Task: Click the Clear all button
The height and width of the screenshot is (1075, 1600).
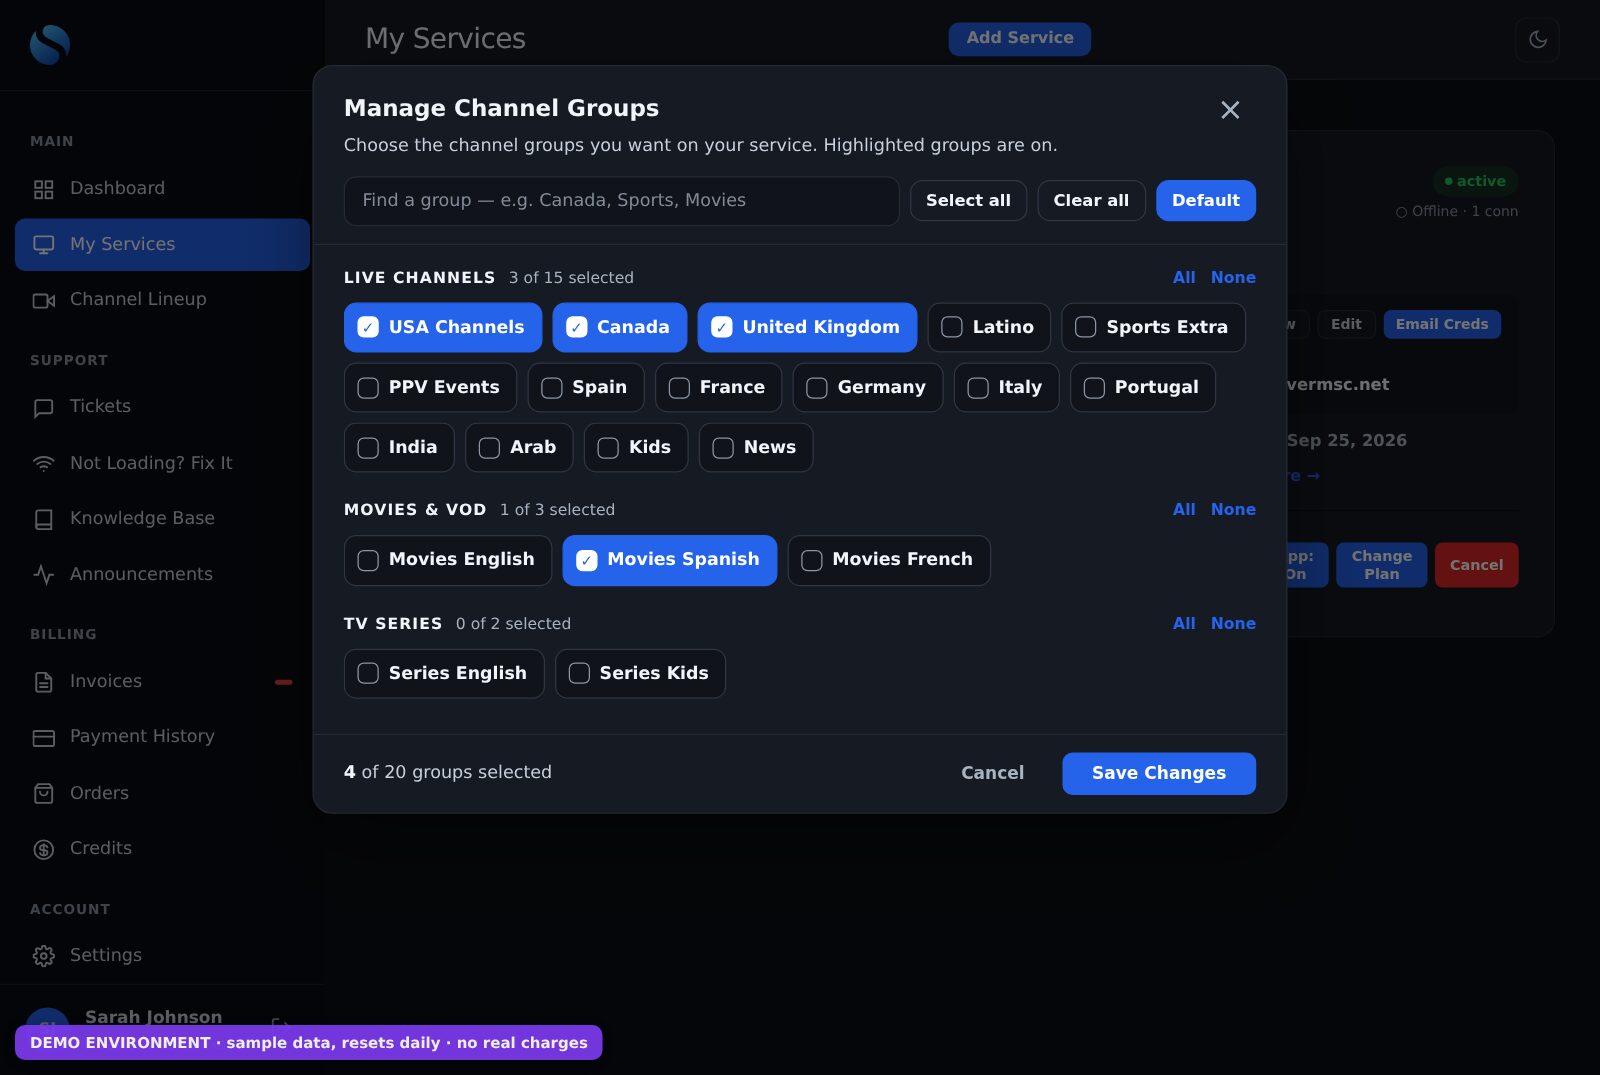Action: [1091, 201]
